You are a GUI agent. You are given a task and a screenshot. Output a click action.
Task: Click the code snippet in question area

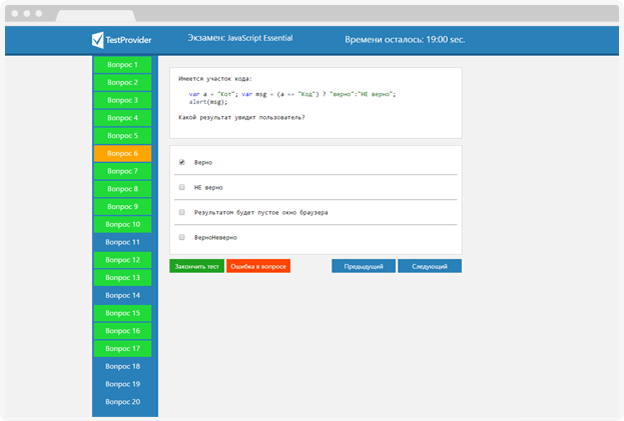(x=292, y=98)
